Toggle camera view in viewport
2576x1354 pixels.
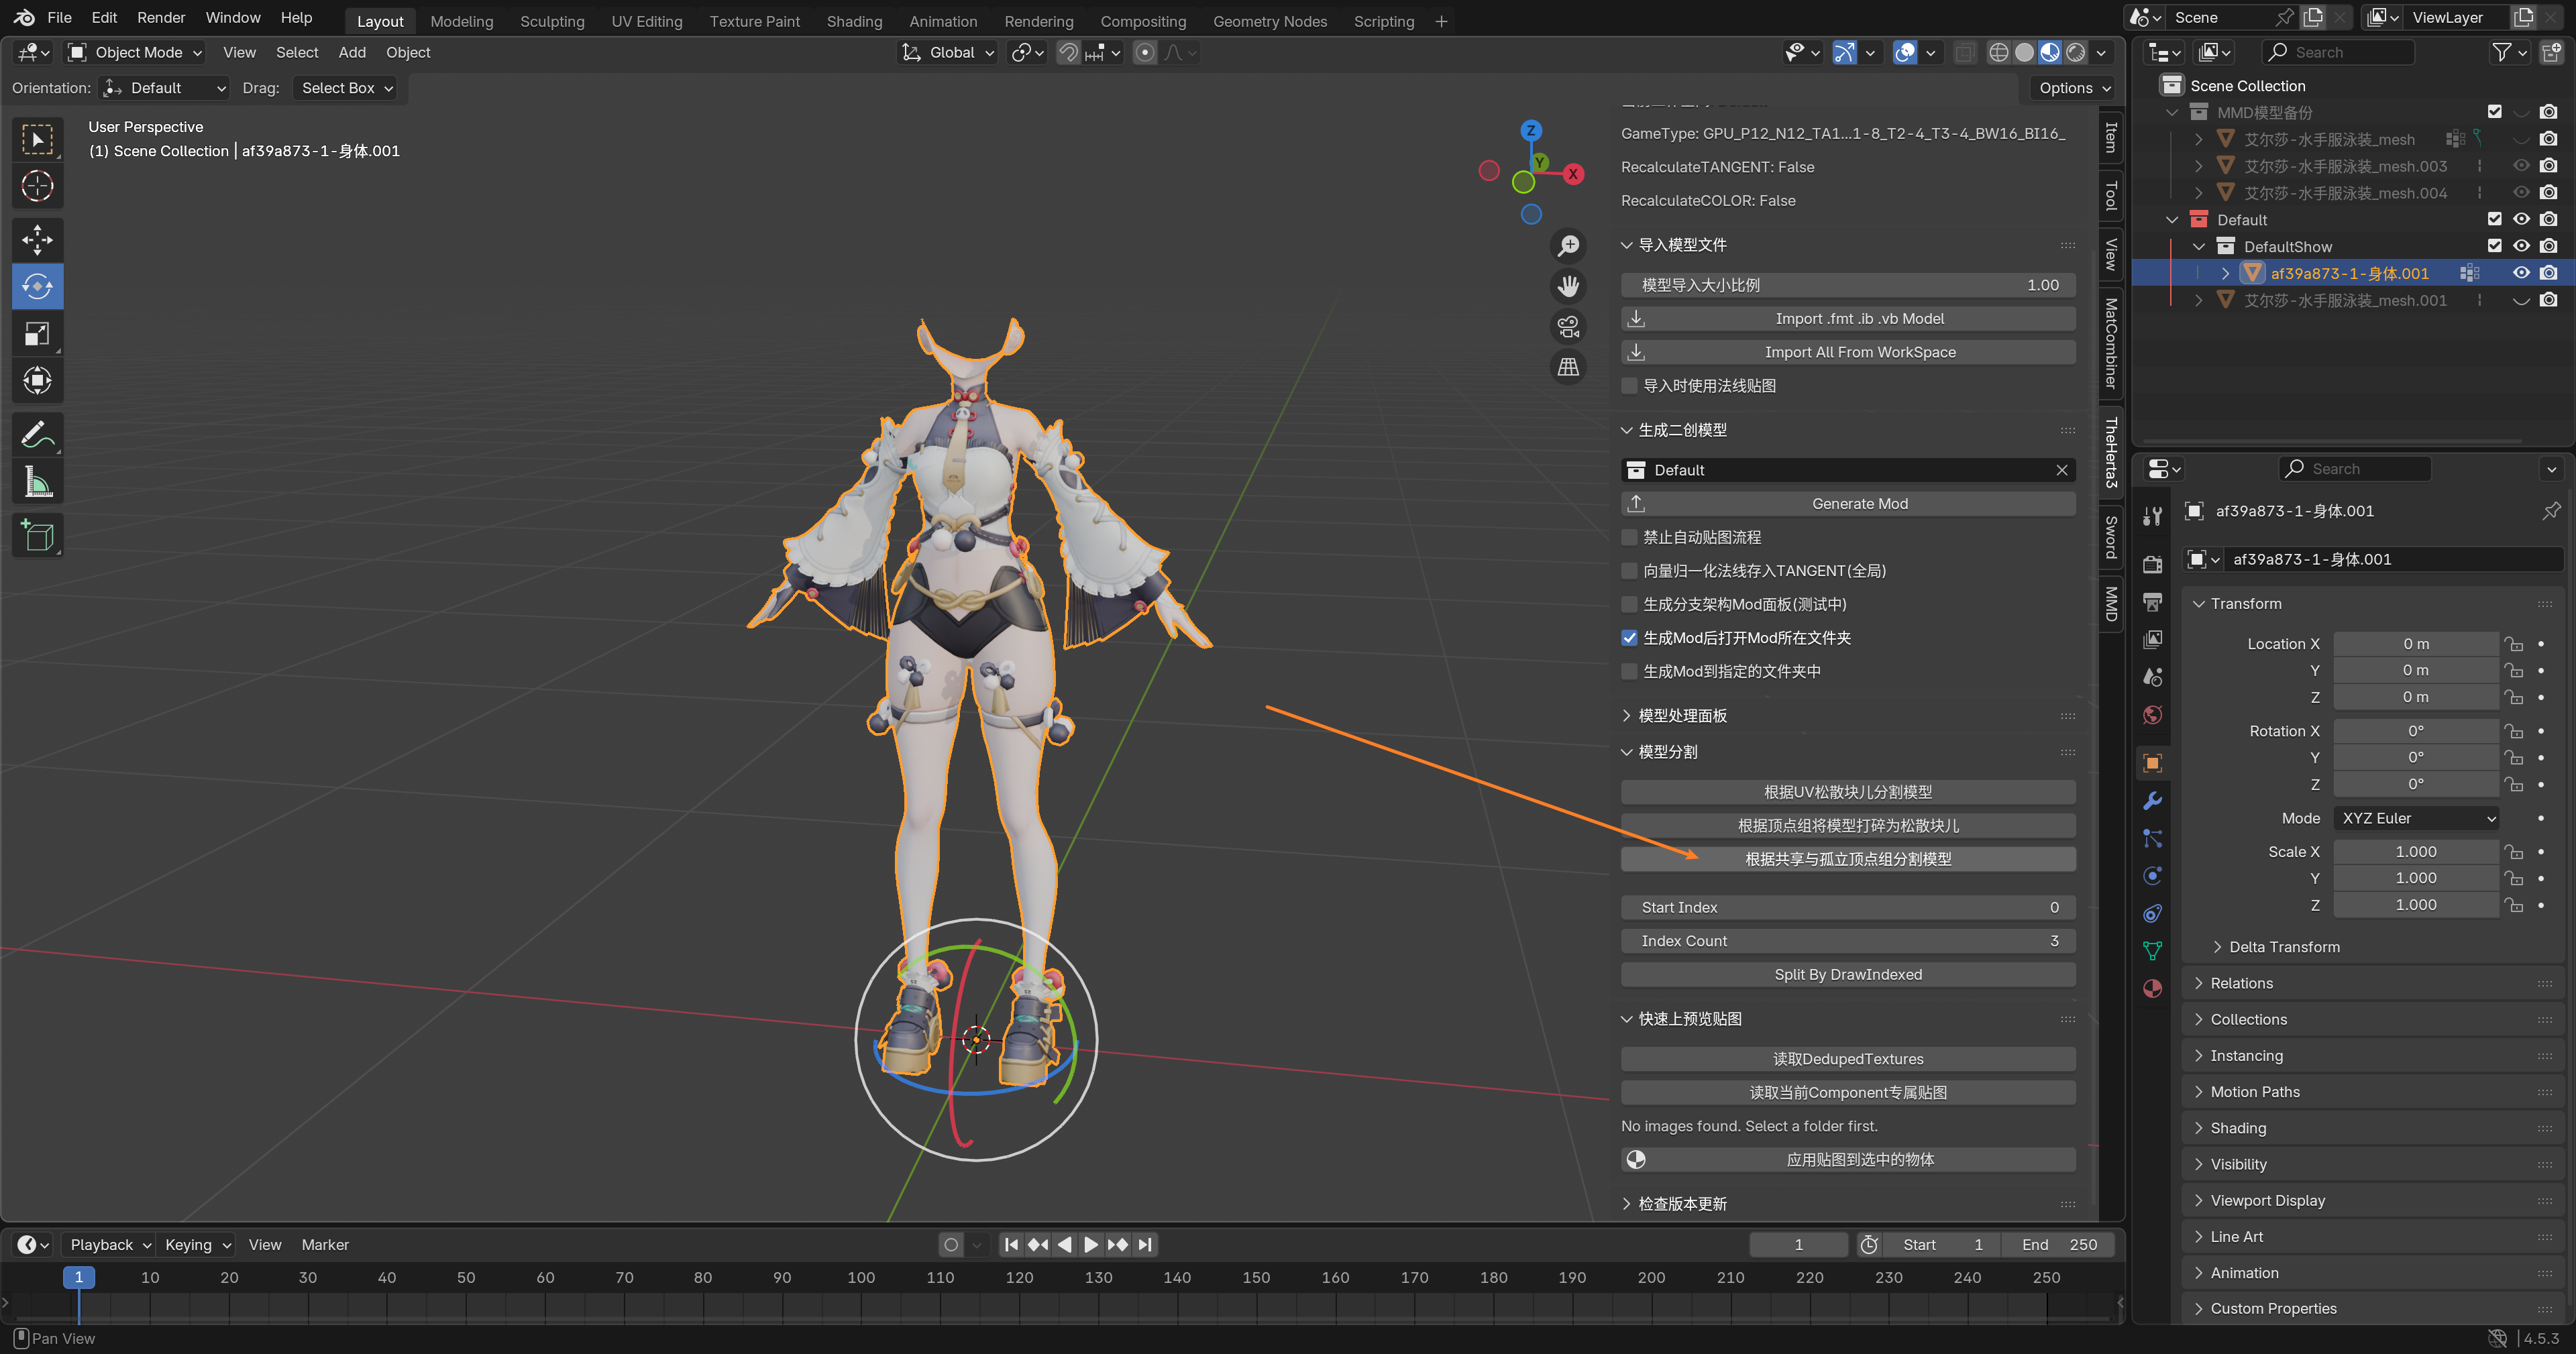(1568, 326)
